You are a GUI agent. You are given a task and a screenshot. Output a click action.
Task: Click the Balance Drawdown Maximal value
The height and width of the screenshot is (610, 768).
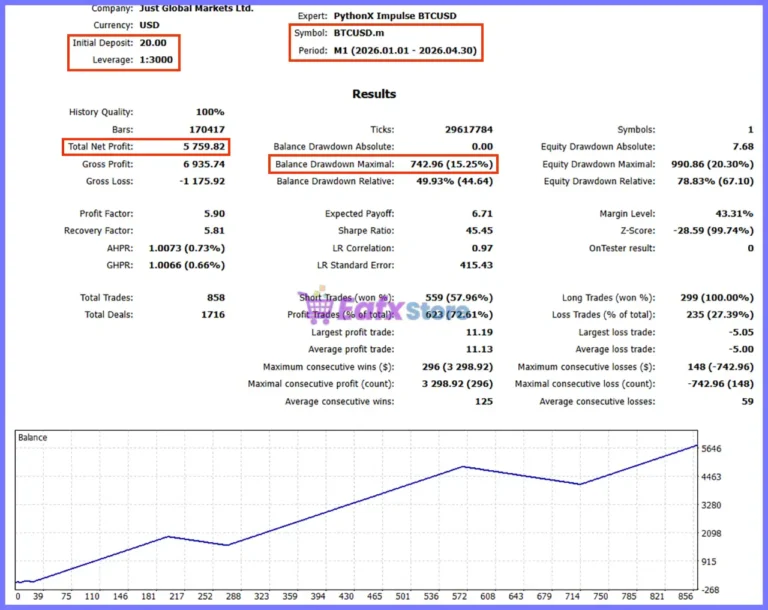point(452,164)
